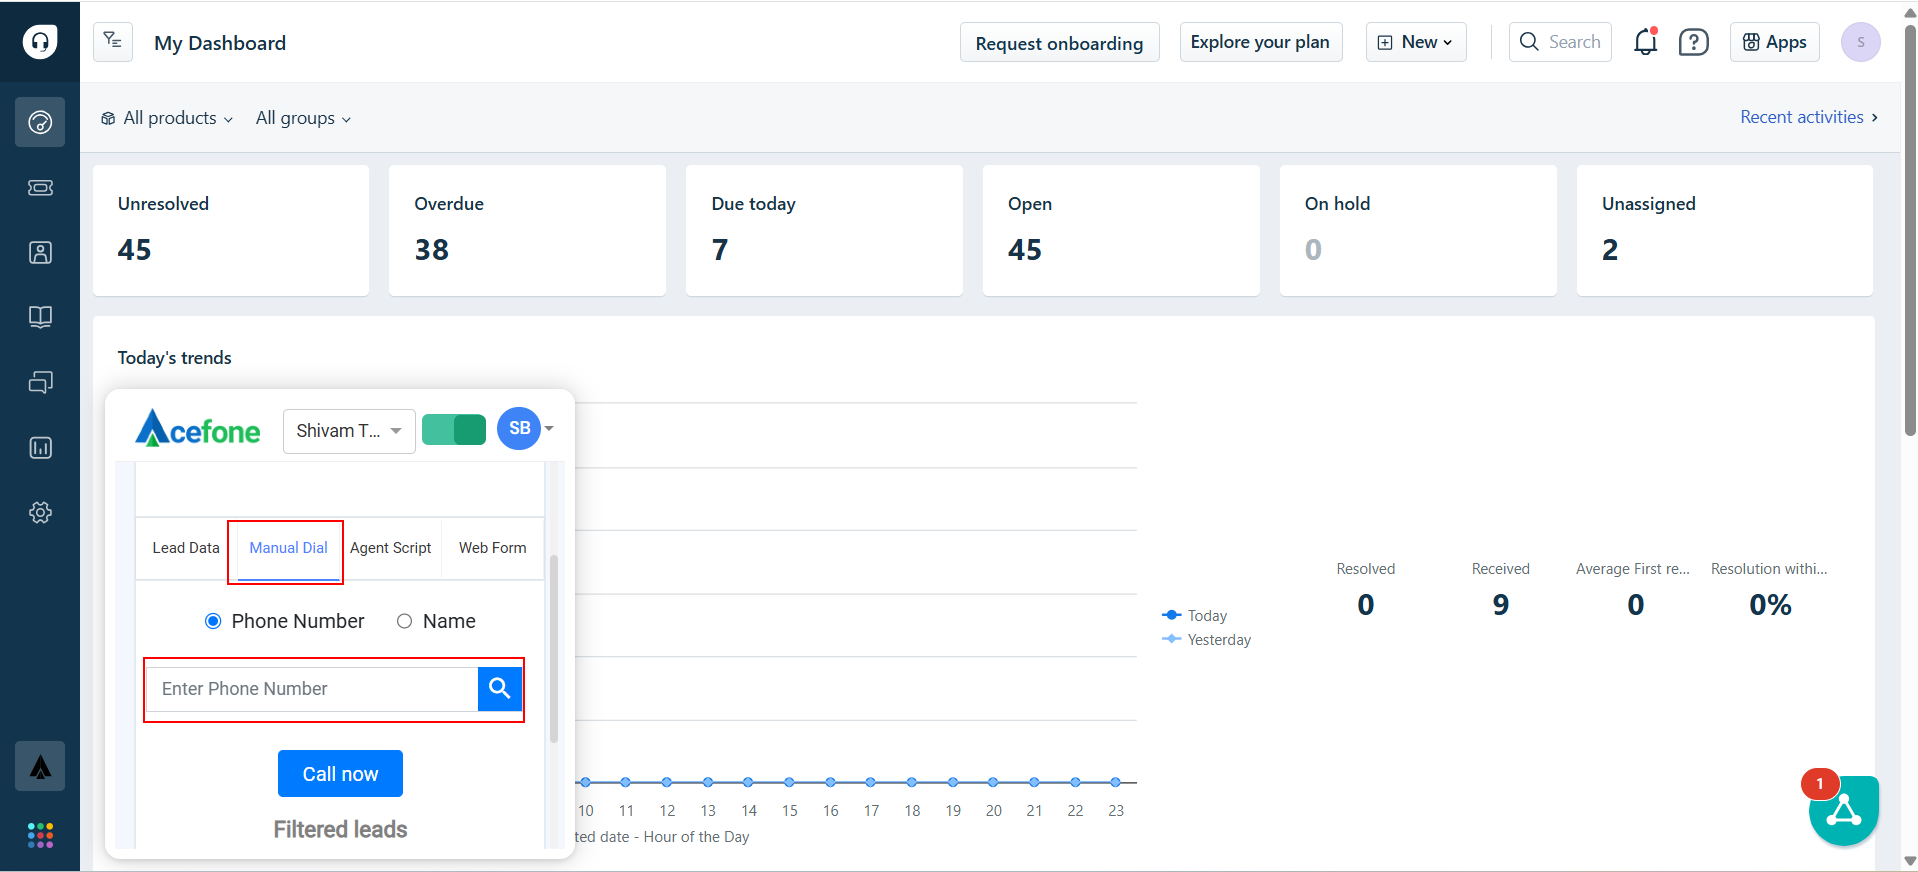This screenshot has height=872, width=1918.
Task: Open the Due today tickets card
Action: [824, 230]
